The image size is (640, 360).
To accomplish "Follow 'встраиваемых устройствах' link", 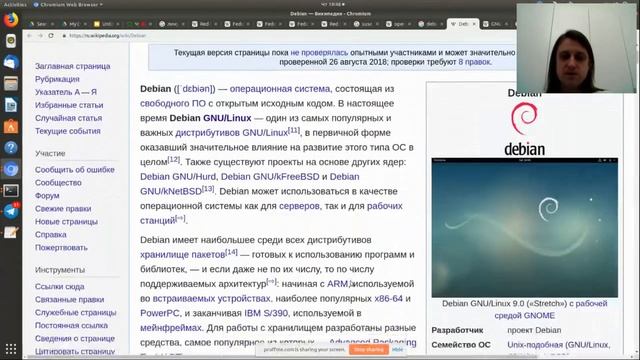I will click(x=211, y=299).
